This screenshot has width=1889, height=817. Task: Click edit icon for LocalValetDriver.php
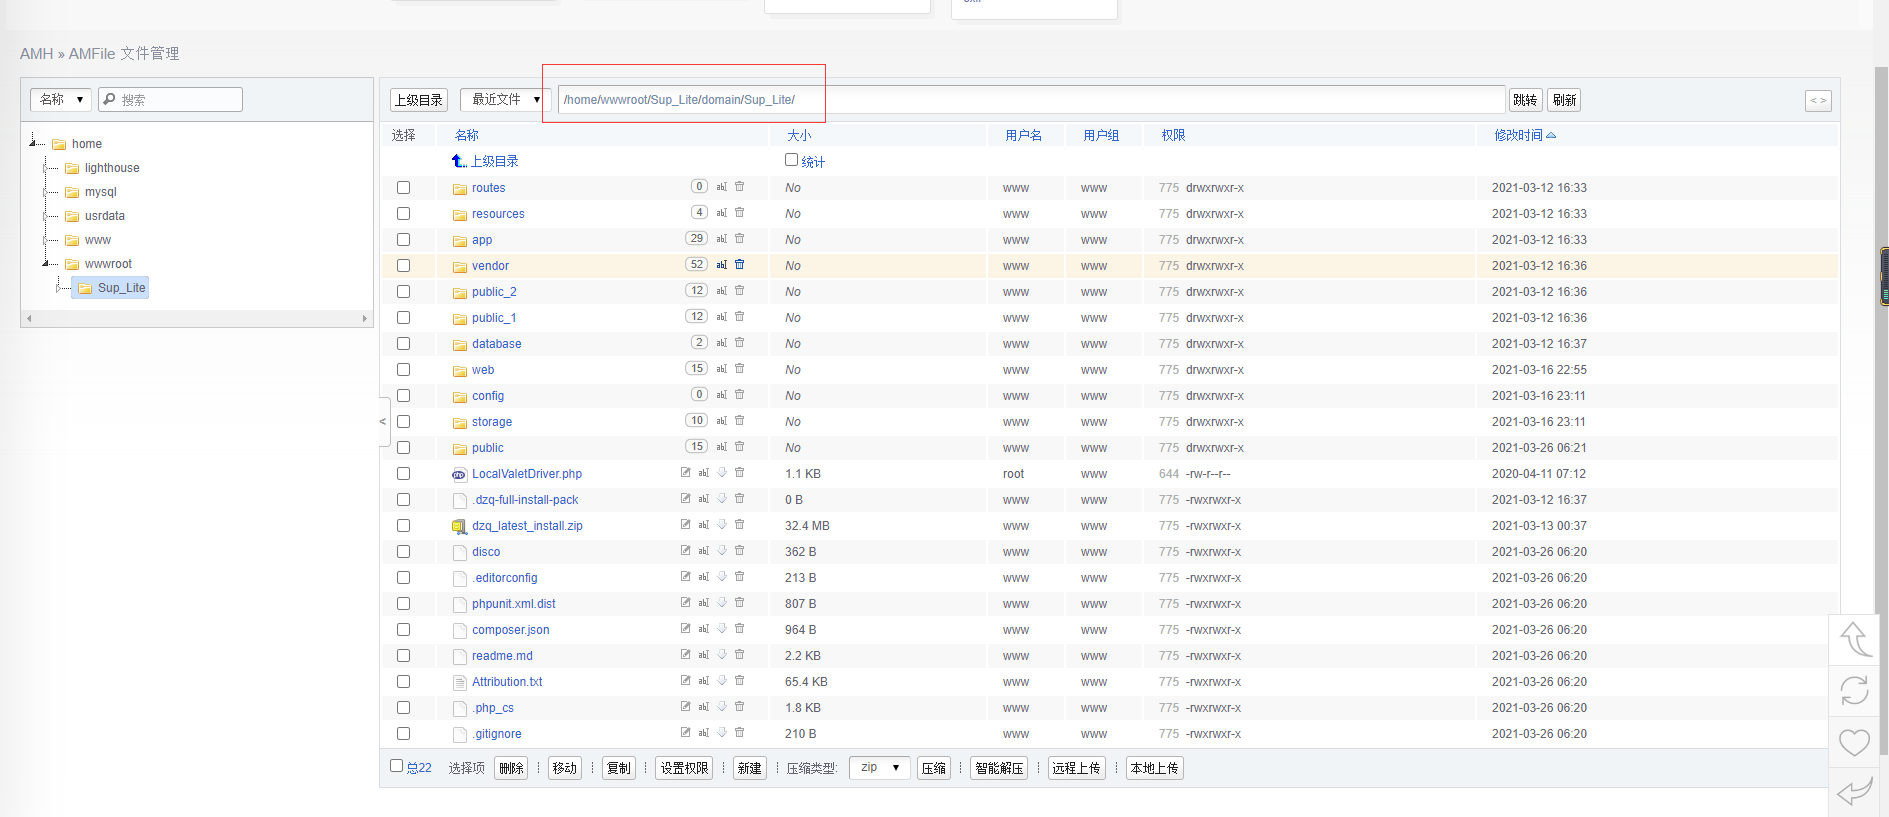pos(686,473)
